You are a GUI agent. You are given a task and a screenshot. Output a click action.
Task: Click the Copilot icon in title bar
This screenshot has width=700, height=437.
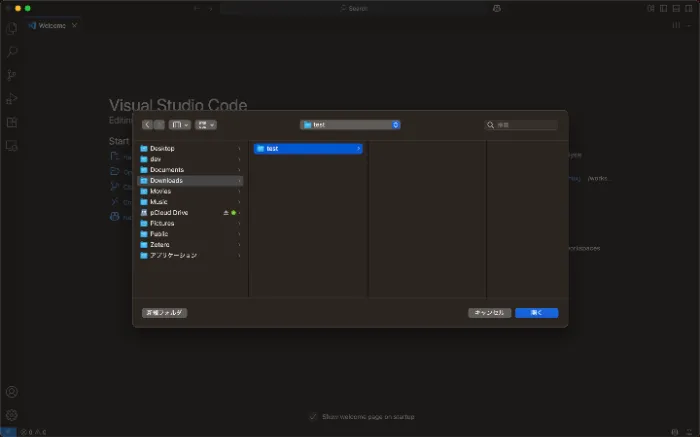496,8
